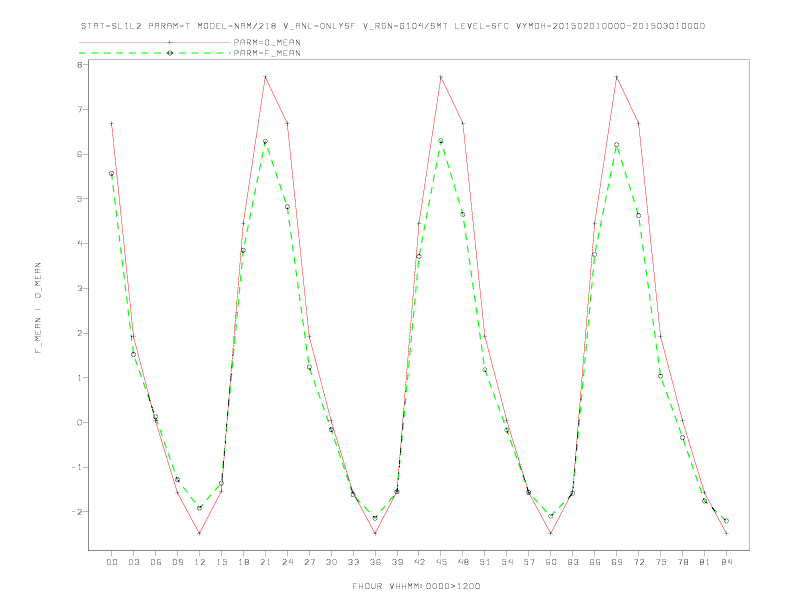Select the green dashed F_MEAN legend line sample
Image resolution: width=792 pixels, height=612 pixels.
coord(155,53)
